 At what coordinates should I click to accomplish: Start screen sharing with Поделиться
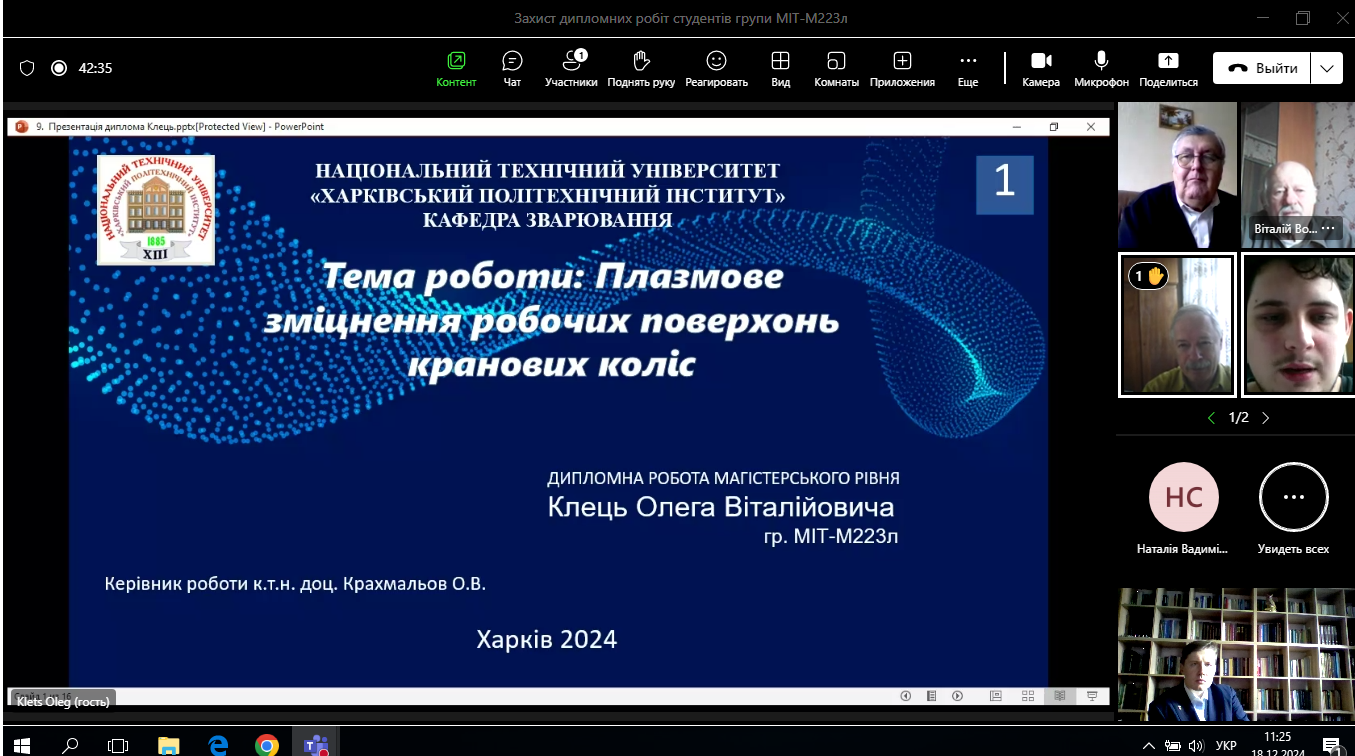coord(1168,69)
